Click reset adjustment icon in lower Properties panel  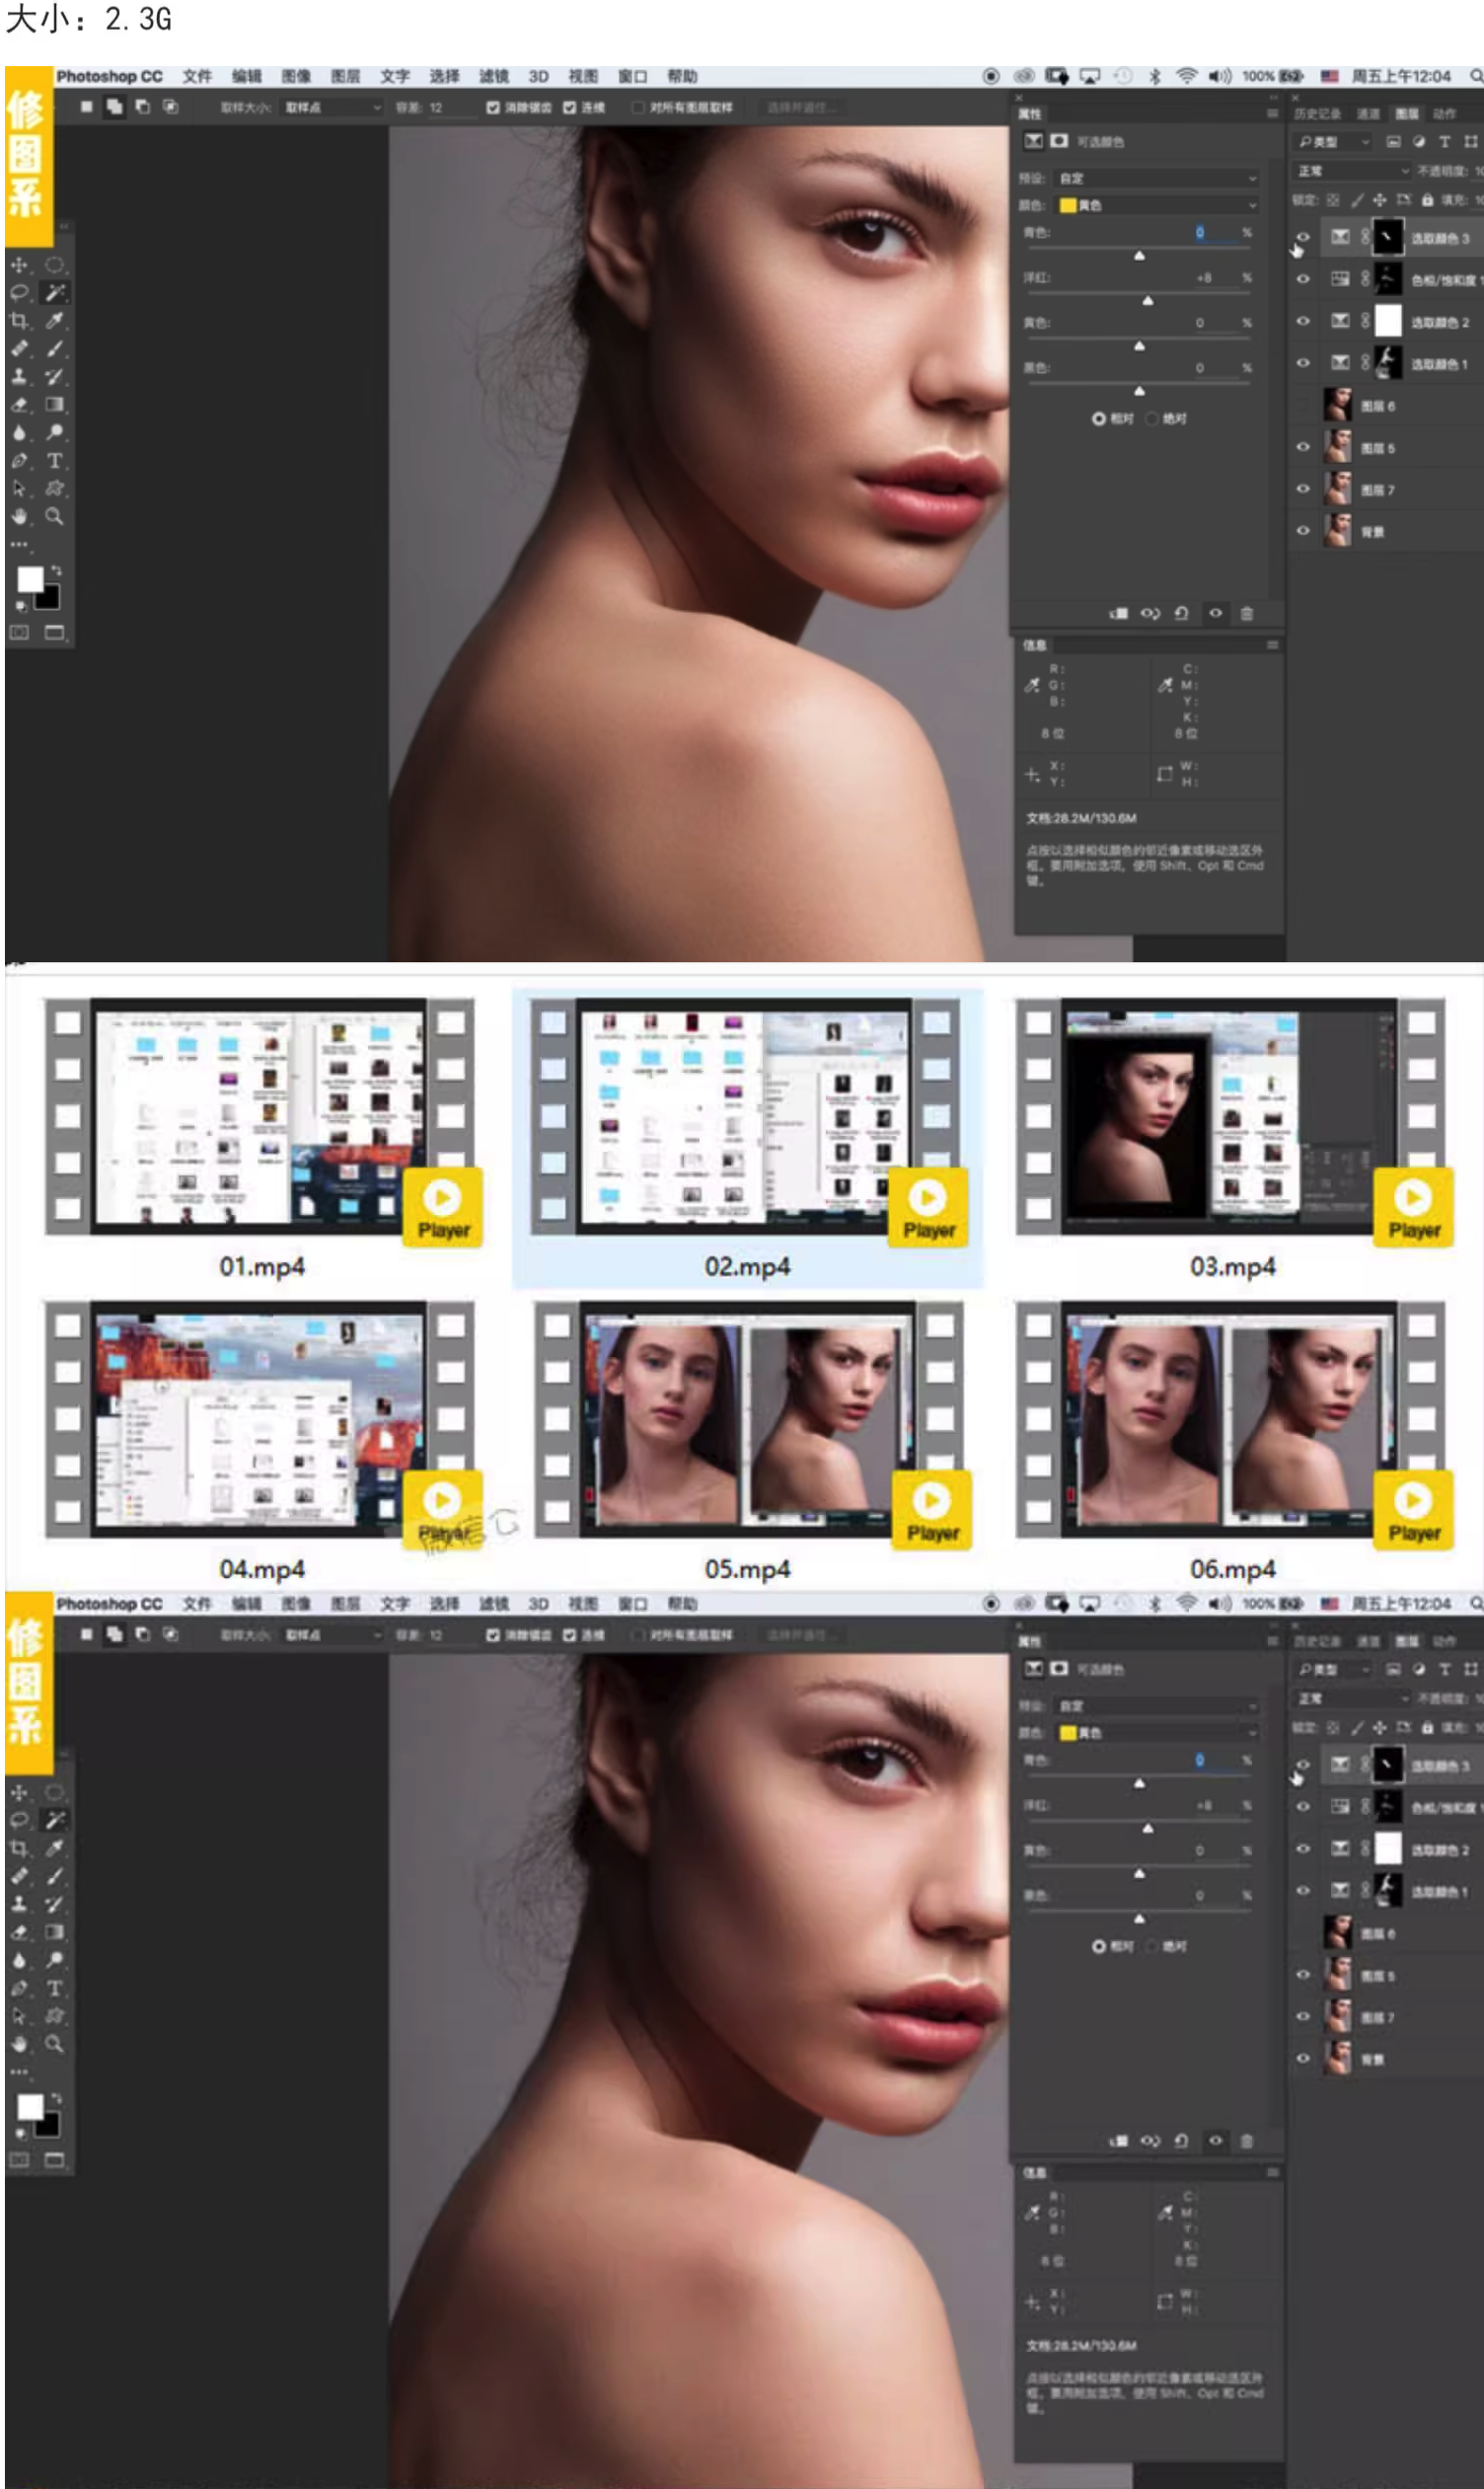tap(1181, 2141)
